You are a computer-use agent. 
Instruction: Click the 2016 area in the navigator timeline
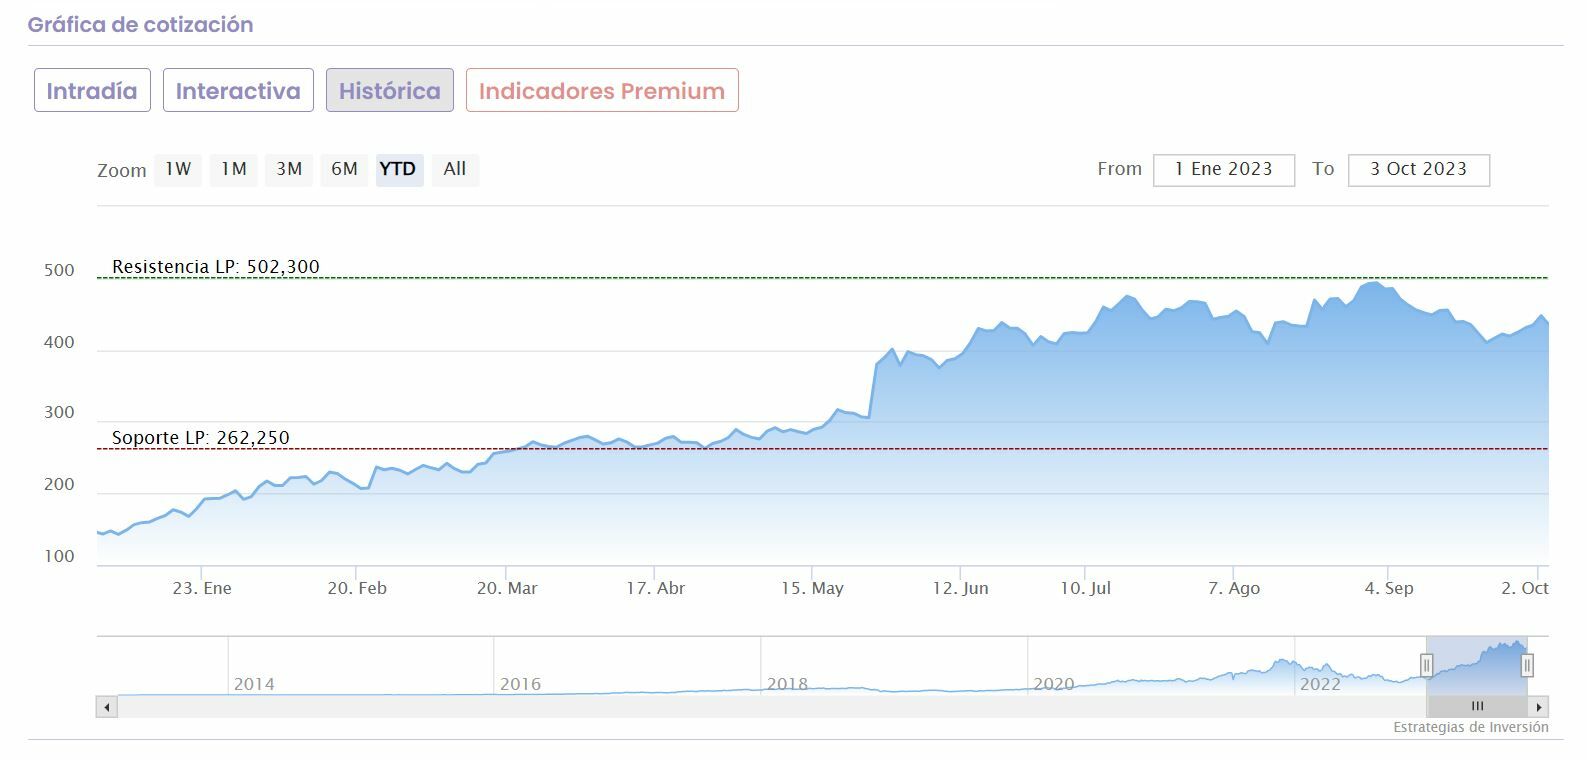click(x=520, y=684)
